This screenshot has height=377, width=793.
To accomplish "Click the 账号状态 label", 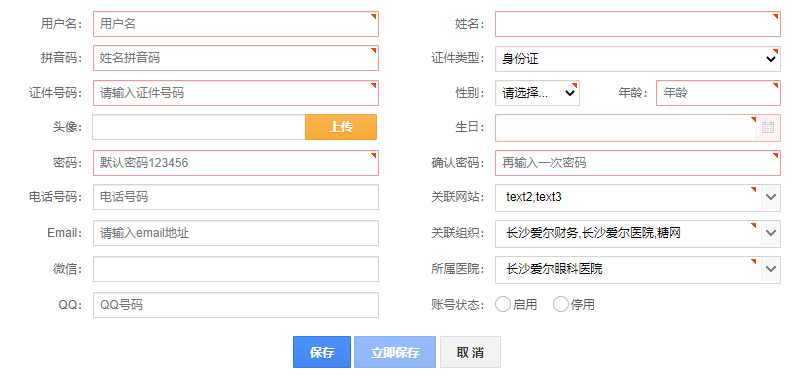I will point(458,305).
